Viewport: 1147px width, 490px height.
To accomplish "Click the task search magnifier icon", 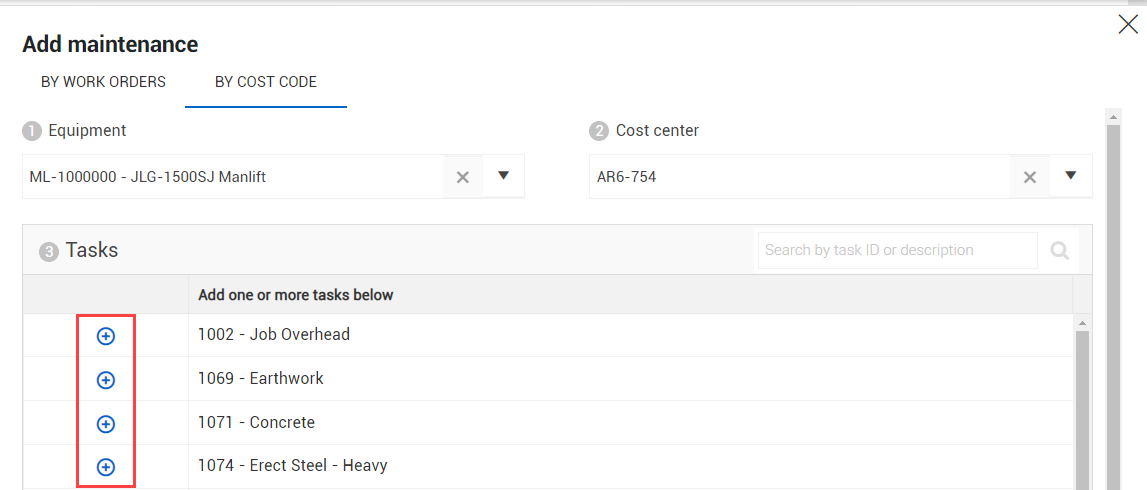I will (1060, 251).
